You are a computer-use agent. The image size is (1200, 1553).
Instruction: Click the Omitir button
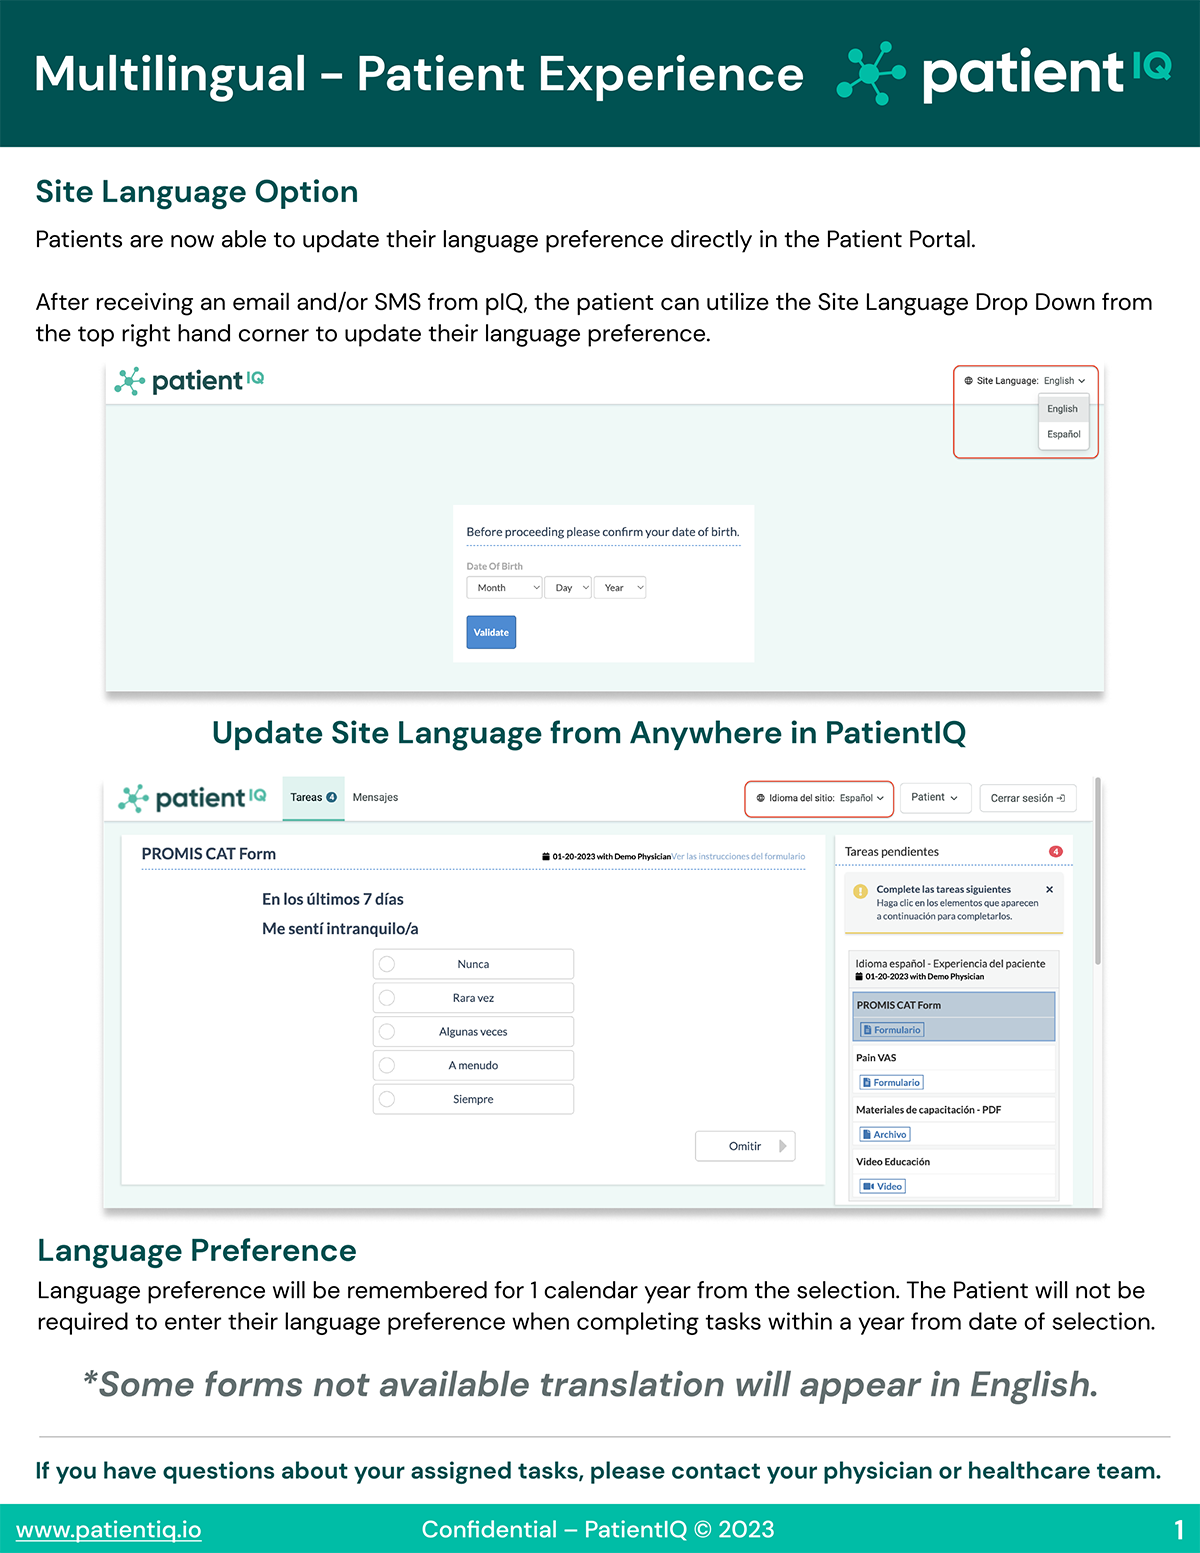click(x=745, y=1146)
